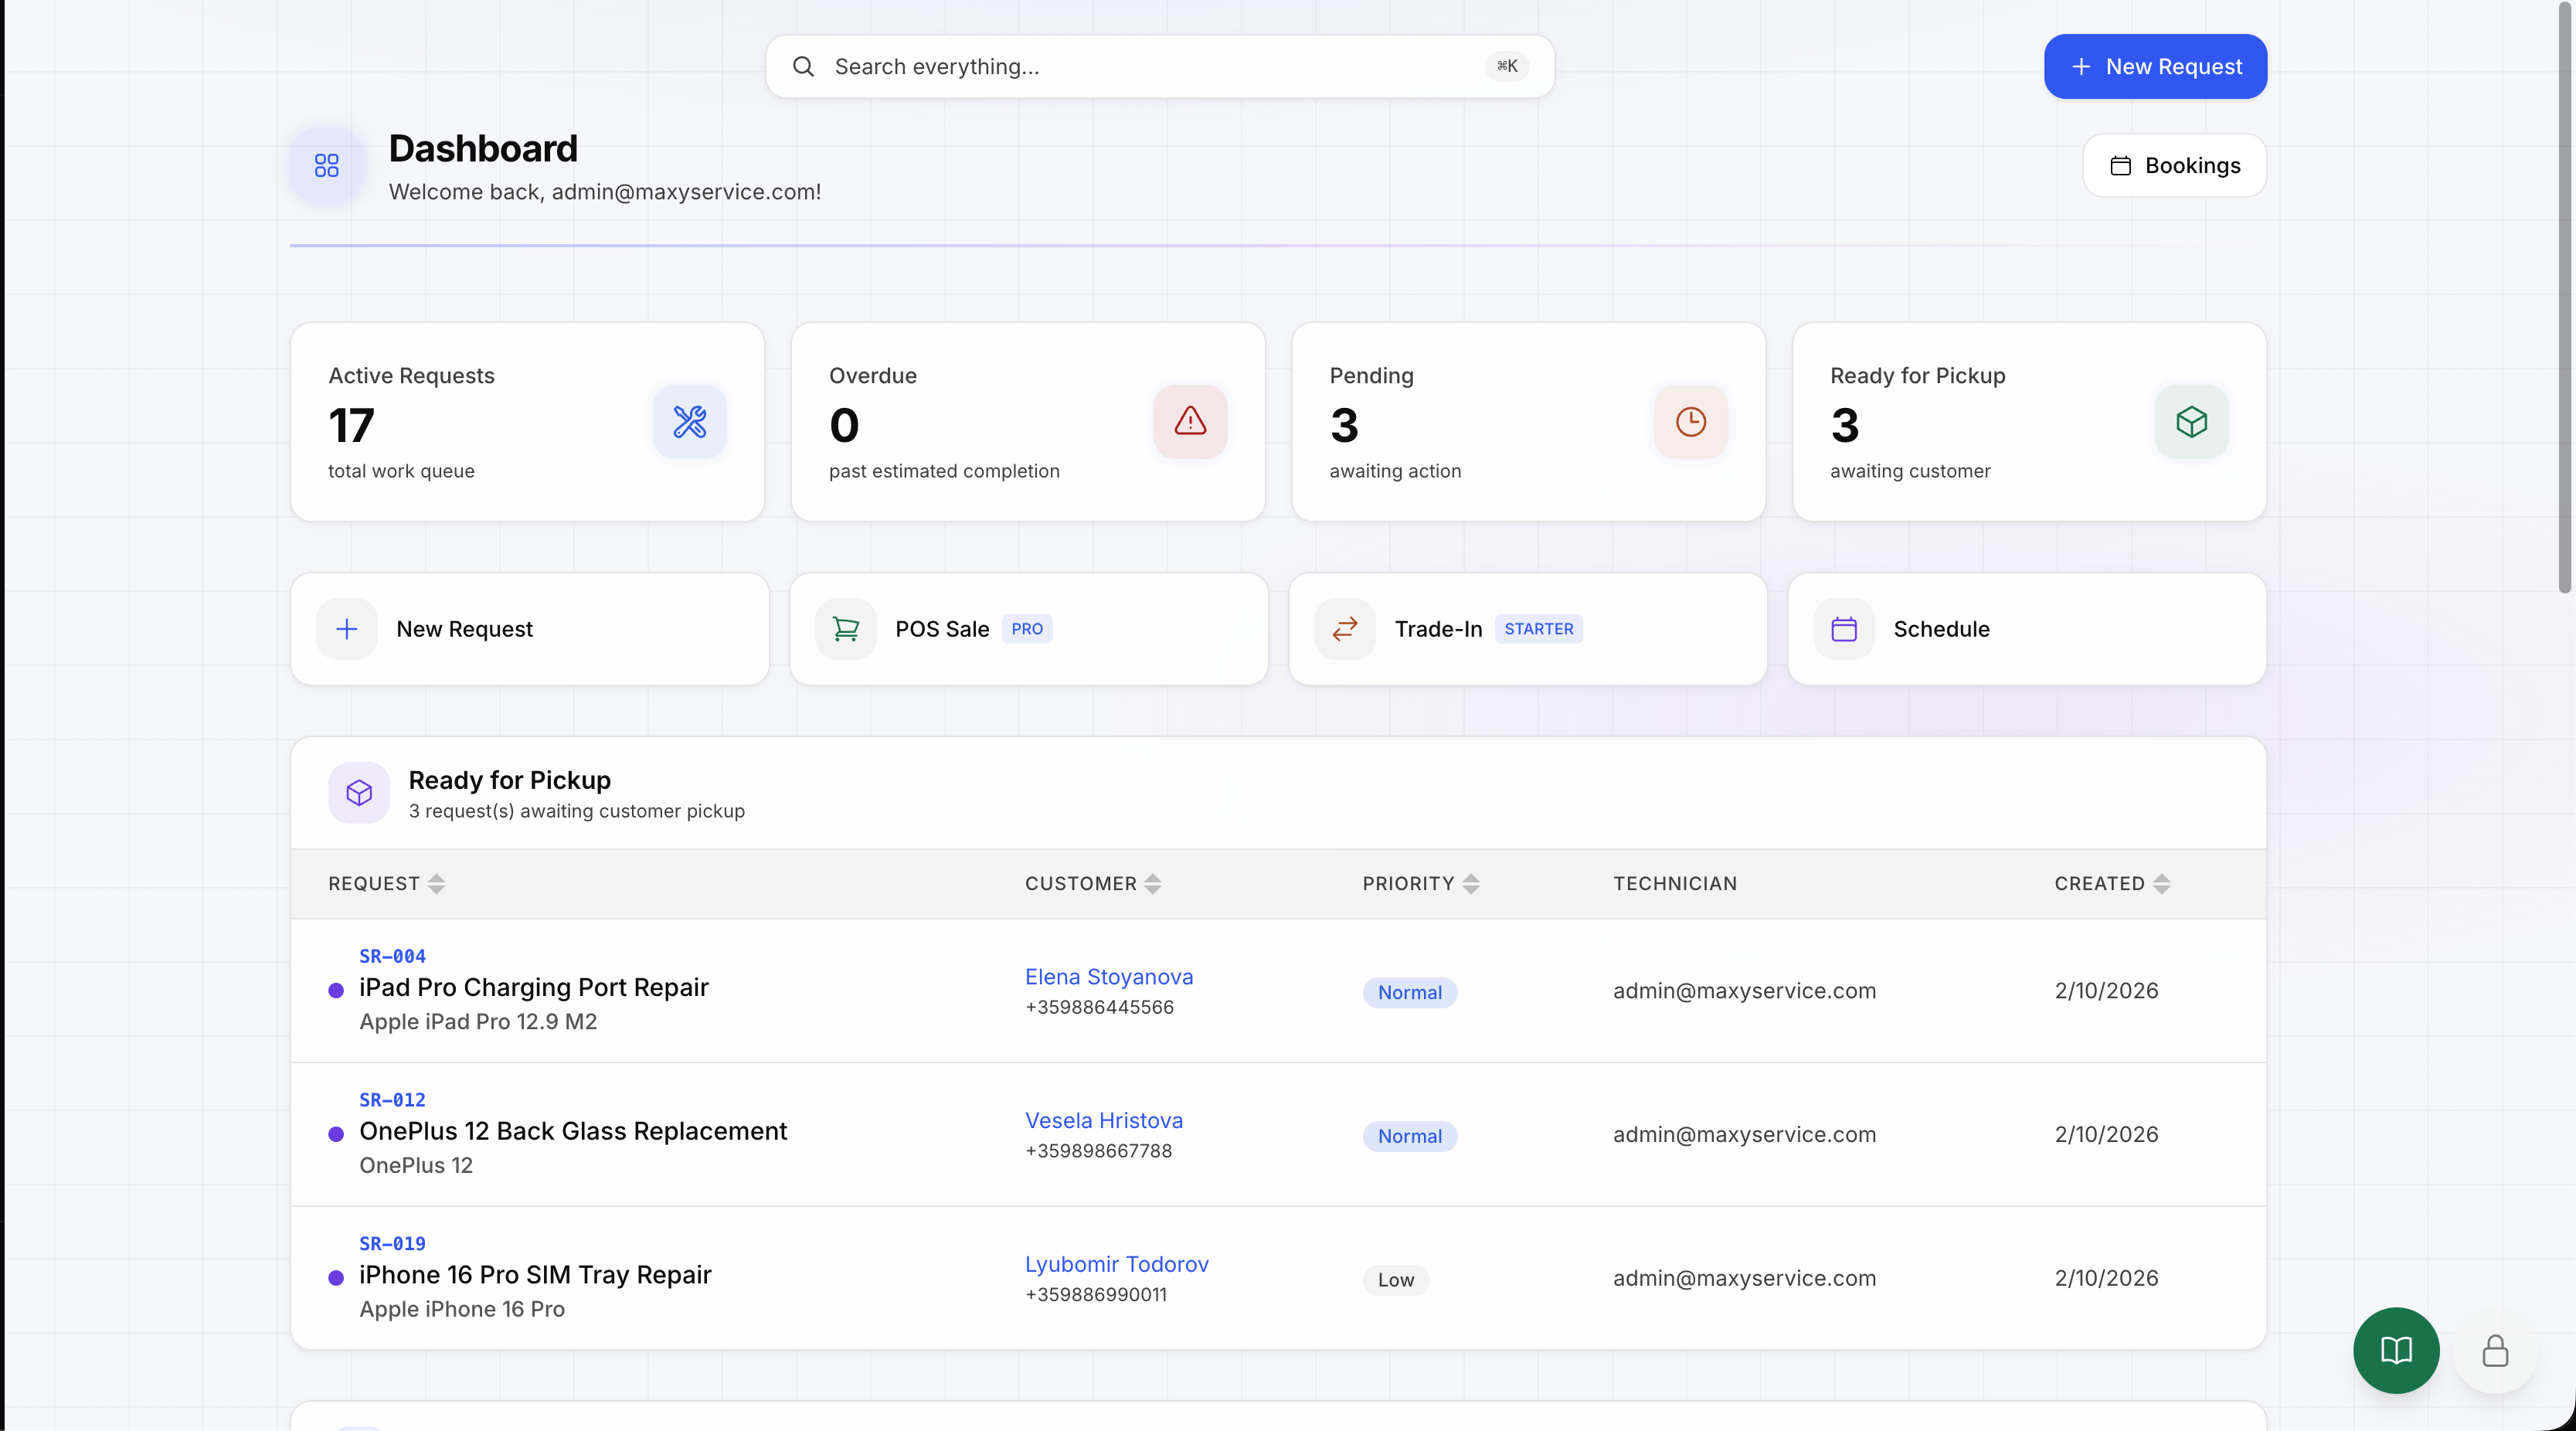Open the Bookings panel

[2174, 165]
